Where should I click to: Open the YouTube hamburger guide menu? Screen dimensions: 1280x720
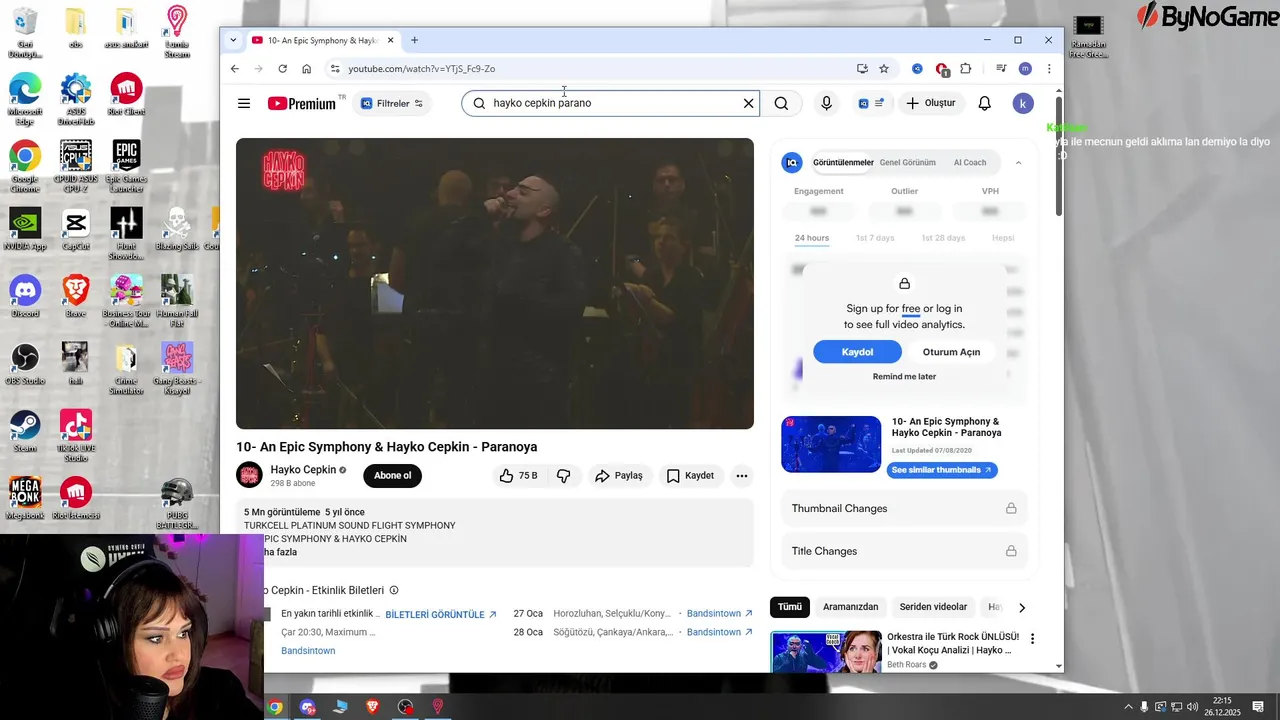tap(244, 103)
